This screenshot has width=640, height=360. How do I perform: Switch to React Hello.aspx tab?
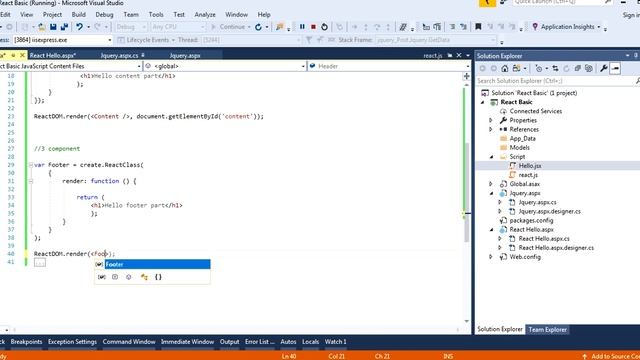click(x=53, y=56)
